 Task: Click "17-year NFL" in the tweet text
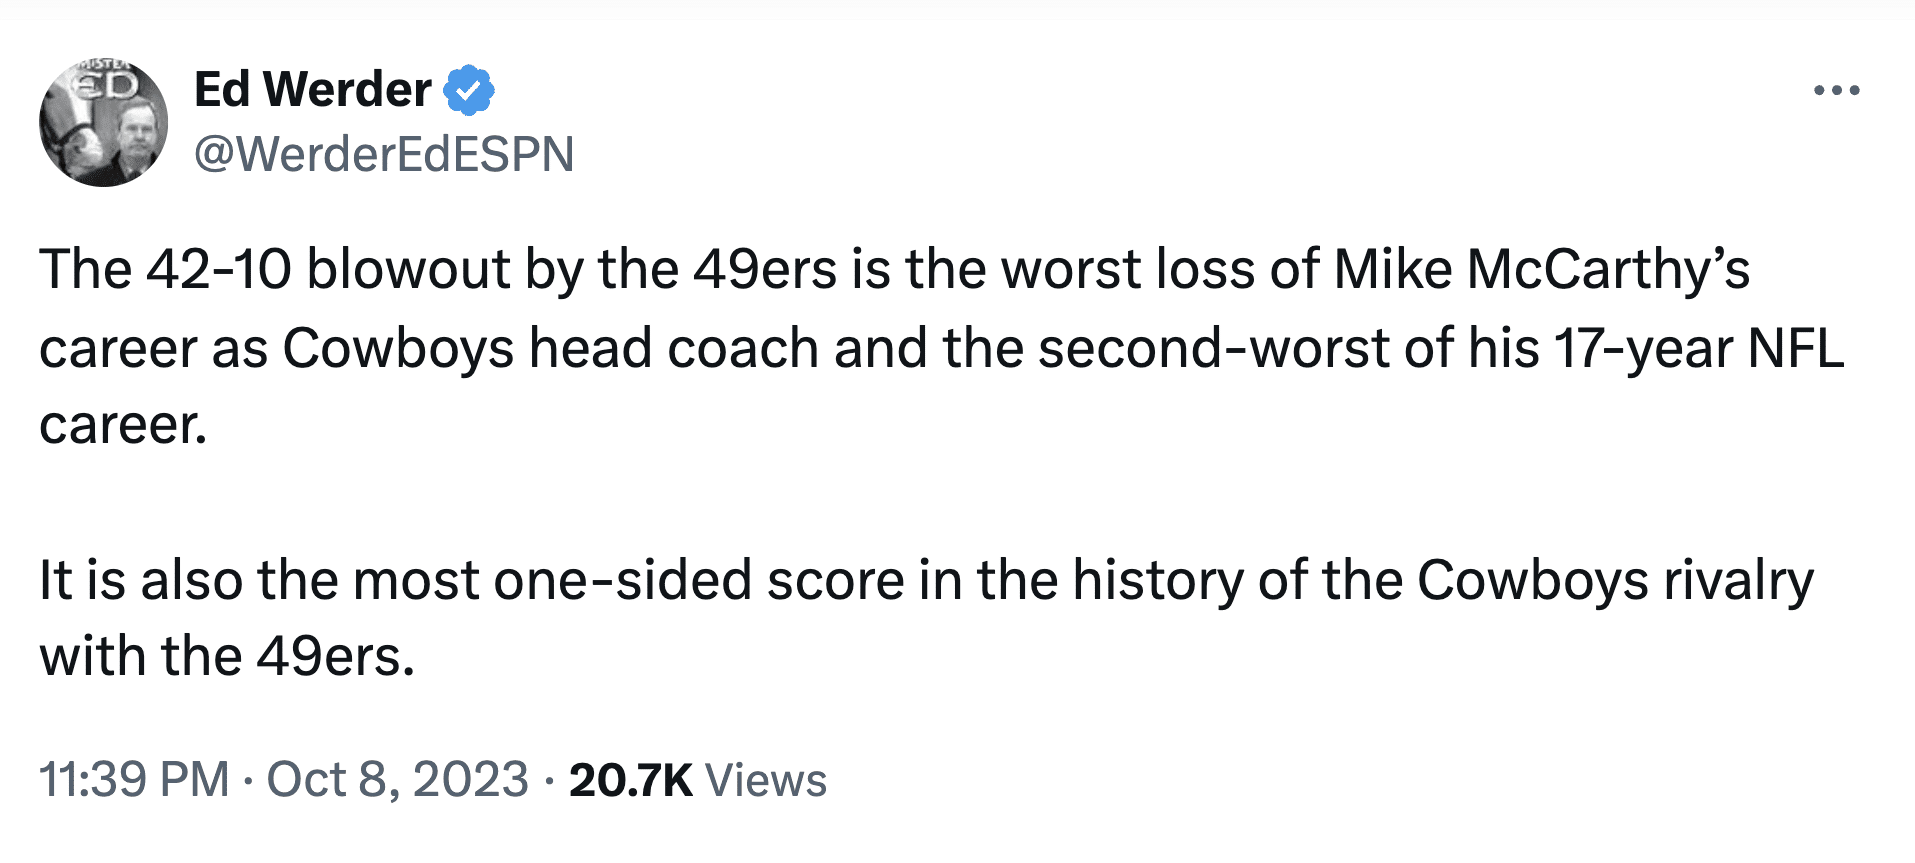(x=1698, y=348)
